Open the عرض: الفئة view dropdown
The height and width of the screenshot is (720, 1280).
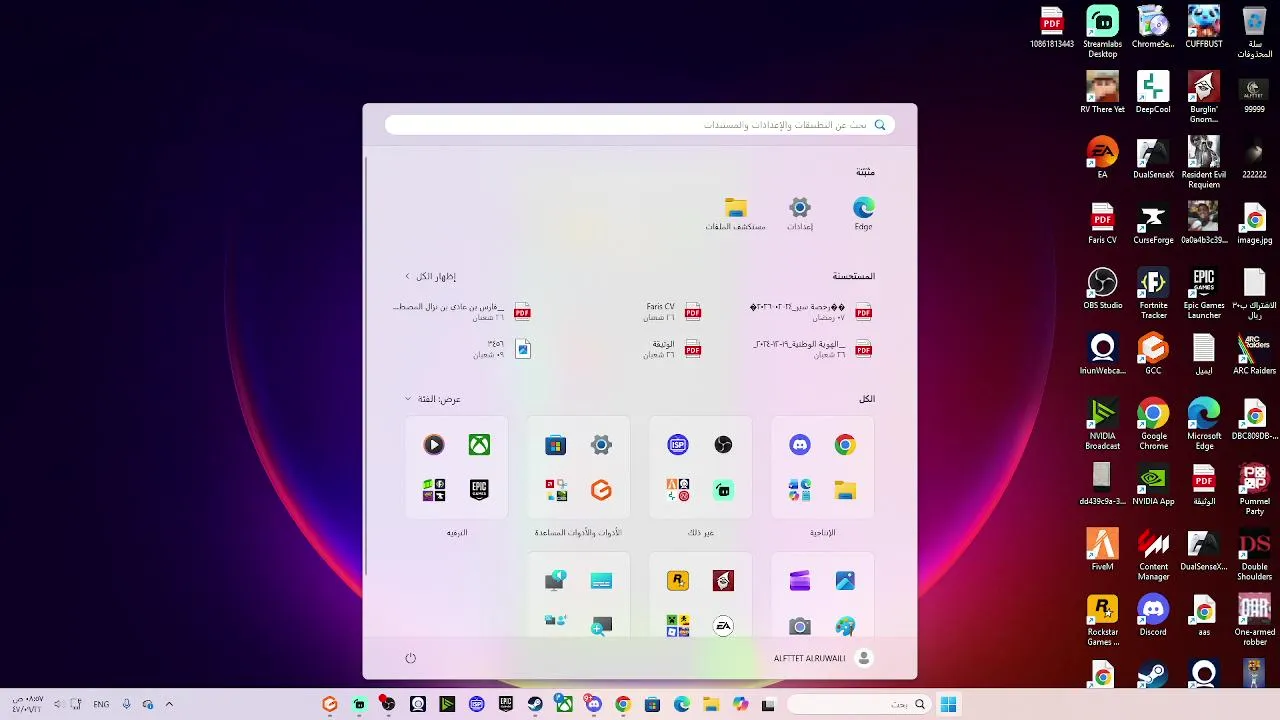point(433,399)
